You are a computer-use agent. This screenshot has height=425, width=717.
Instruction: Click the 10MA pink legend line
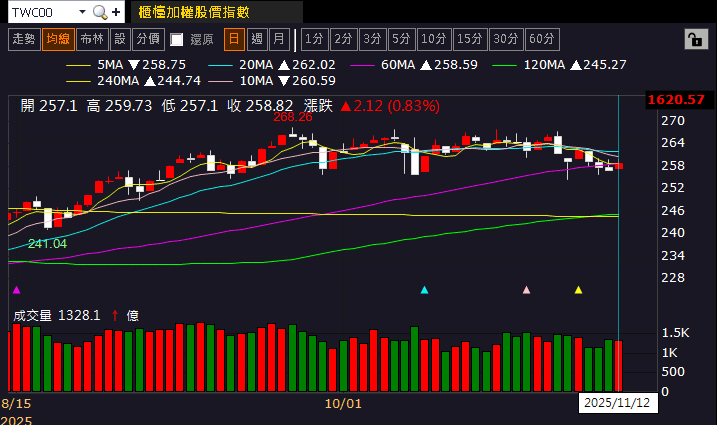pyautogui.click(x=220, y=82)
